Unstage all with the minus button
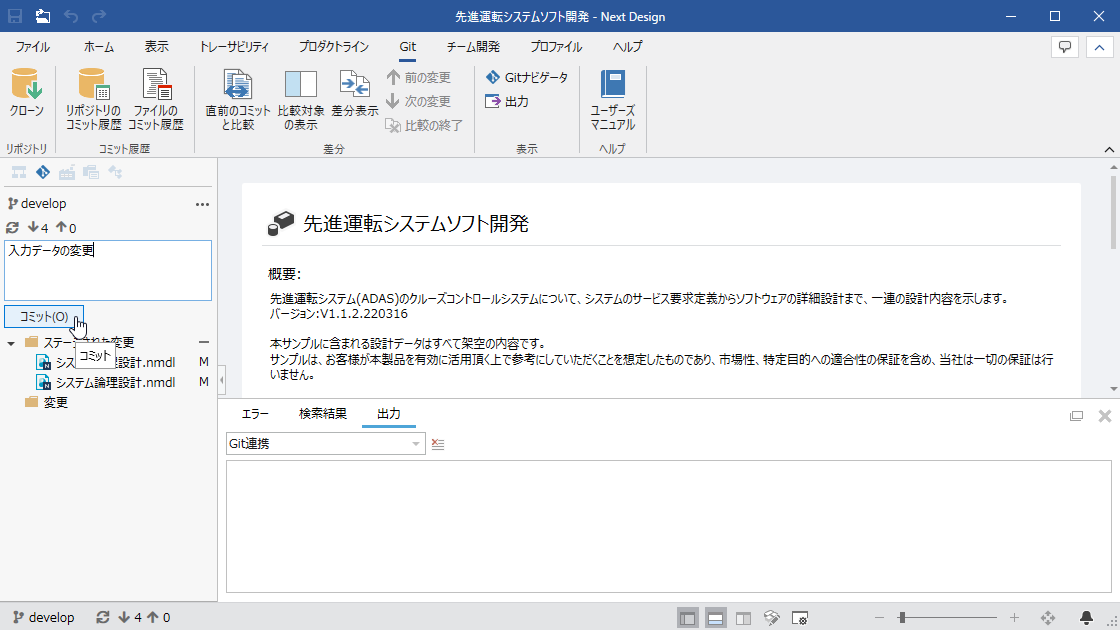 click(x=204, y=342)
